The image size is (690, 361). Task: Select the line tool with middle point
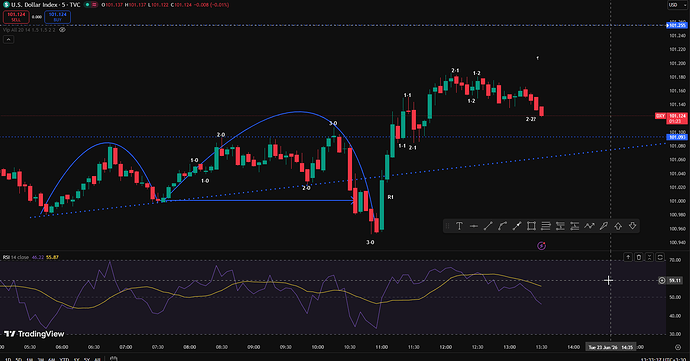click(x=517, y=226)
